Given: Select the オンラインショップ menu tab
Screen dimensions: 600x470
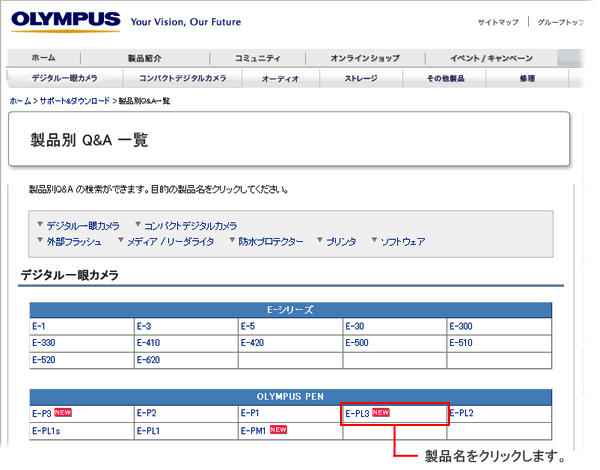Looking at the screenshot, I should coord(365,58).
